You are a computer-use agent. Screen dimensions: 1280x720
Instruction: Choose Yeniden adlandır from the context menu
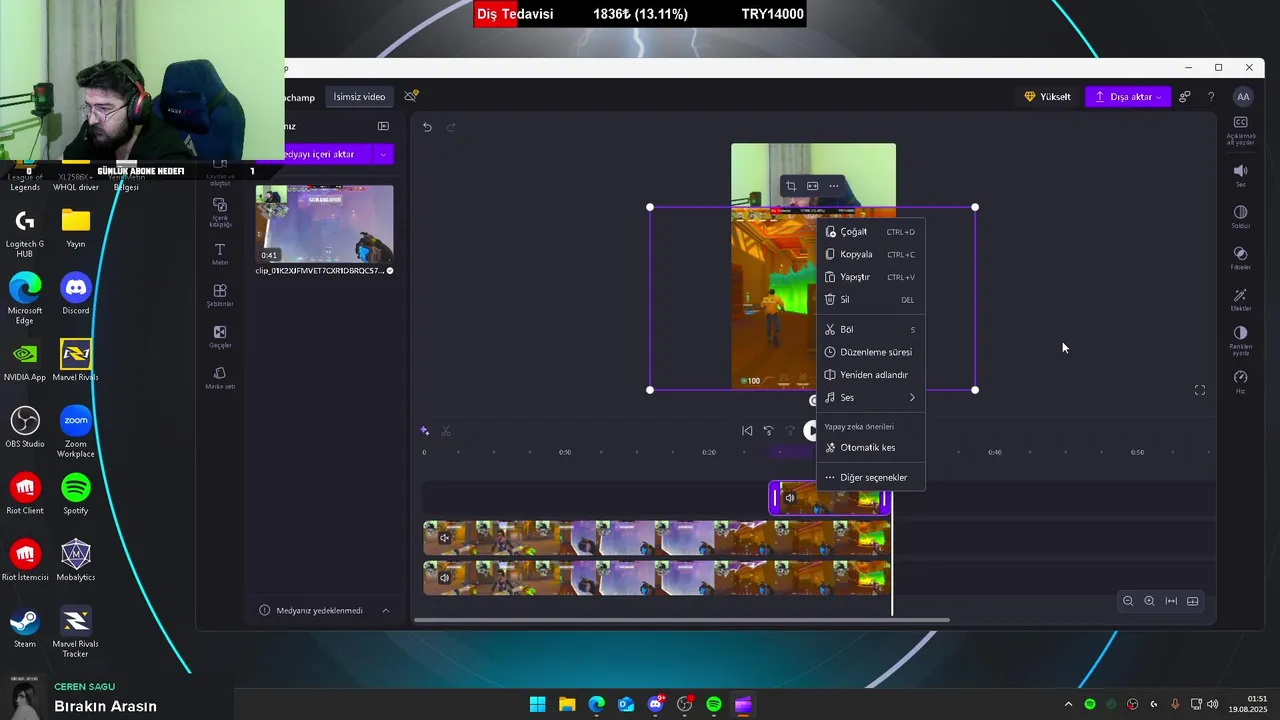(x=870, y=375)
